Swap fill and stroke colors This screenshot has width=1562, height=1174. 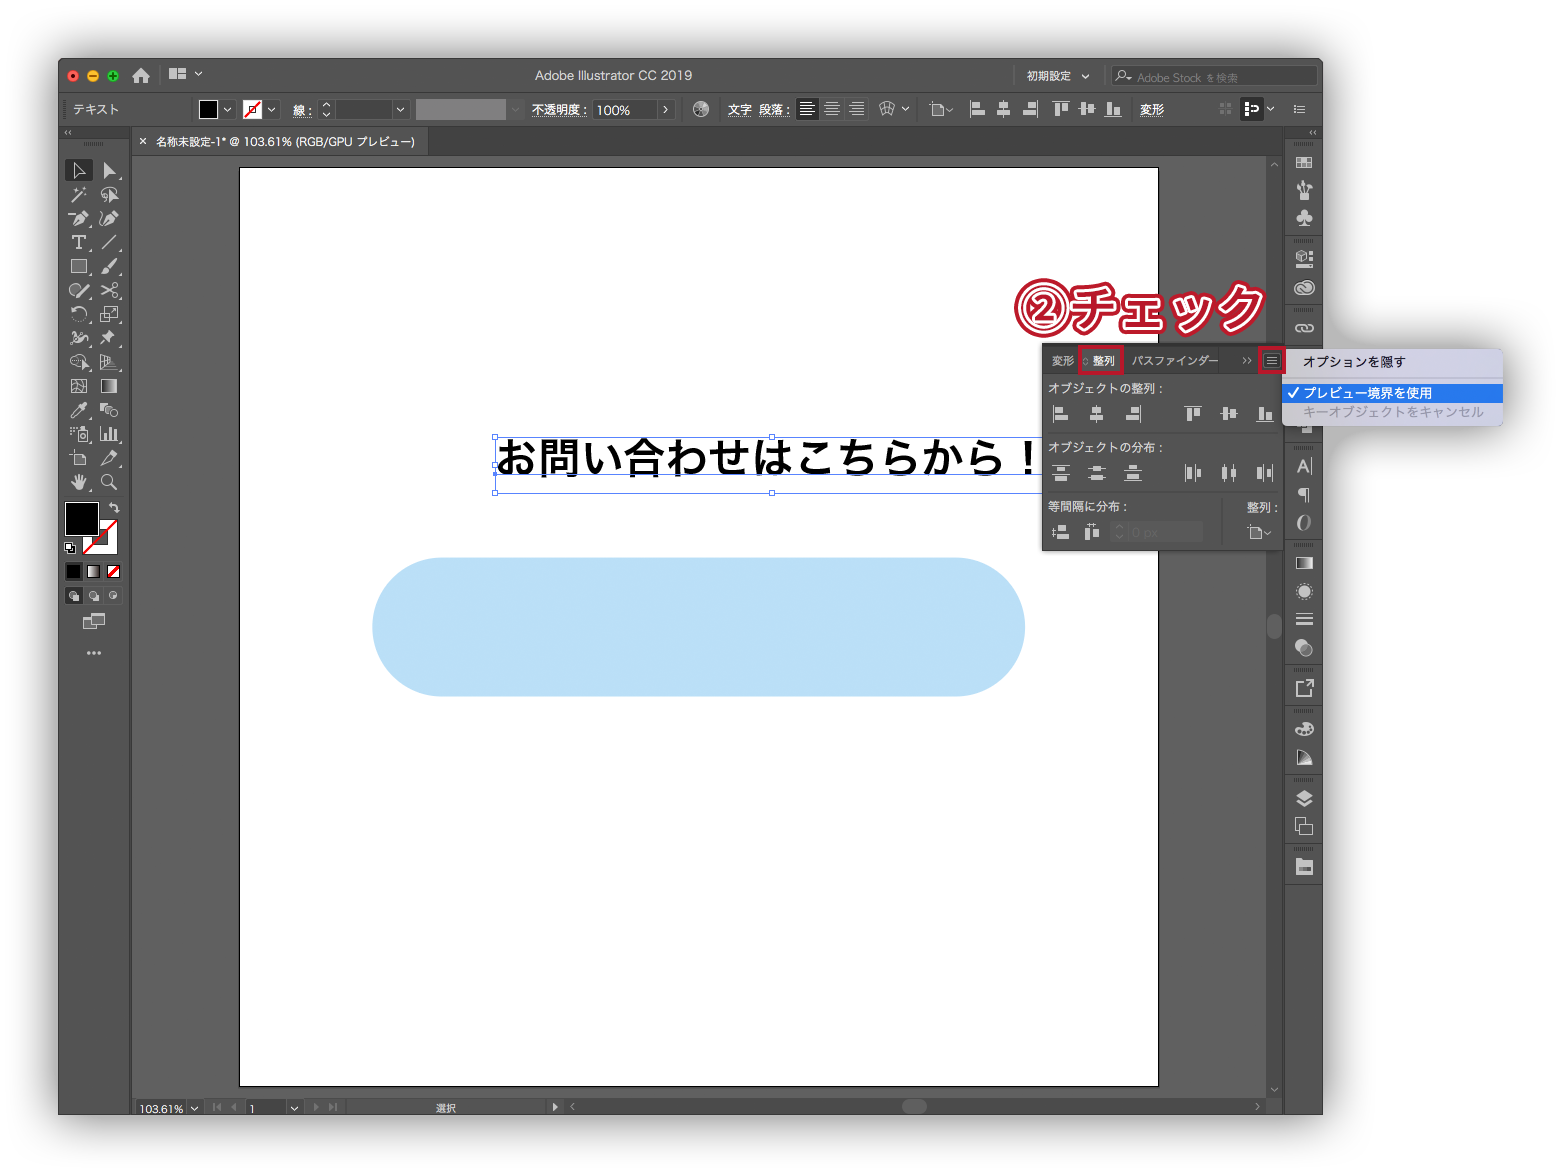(x=114, y=508)
